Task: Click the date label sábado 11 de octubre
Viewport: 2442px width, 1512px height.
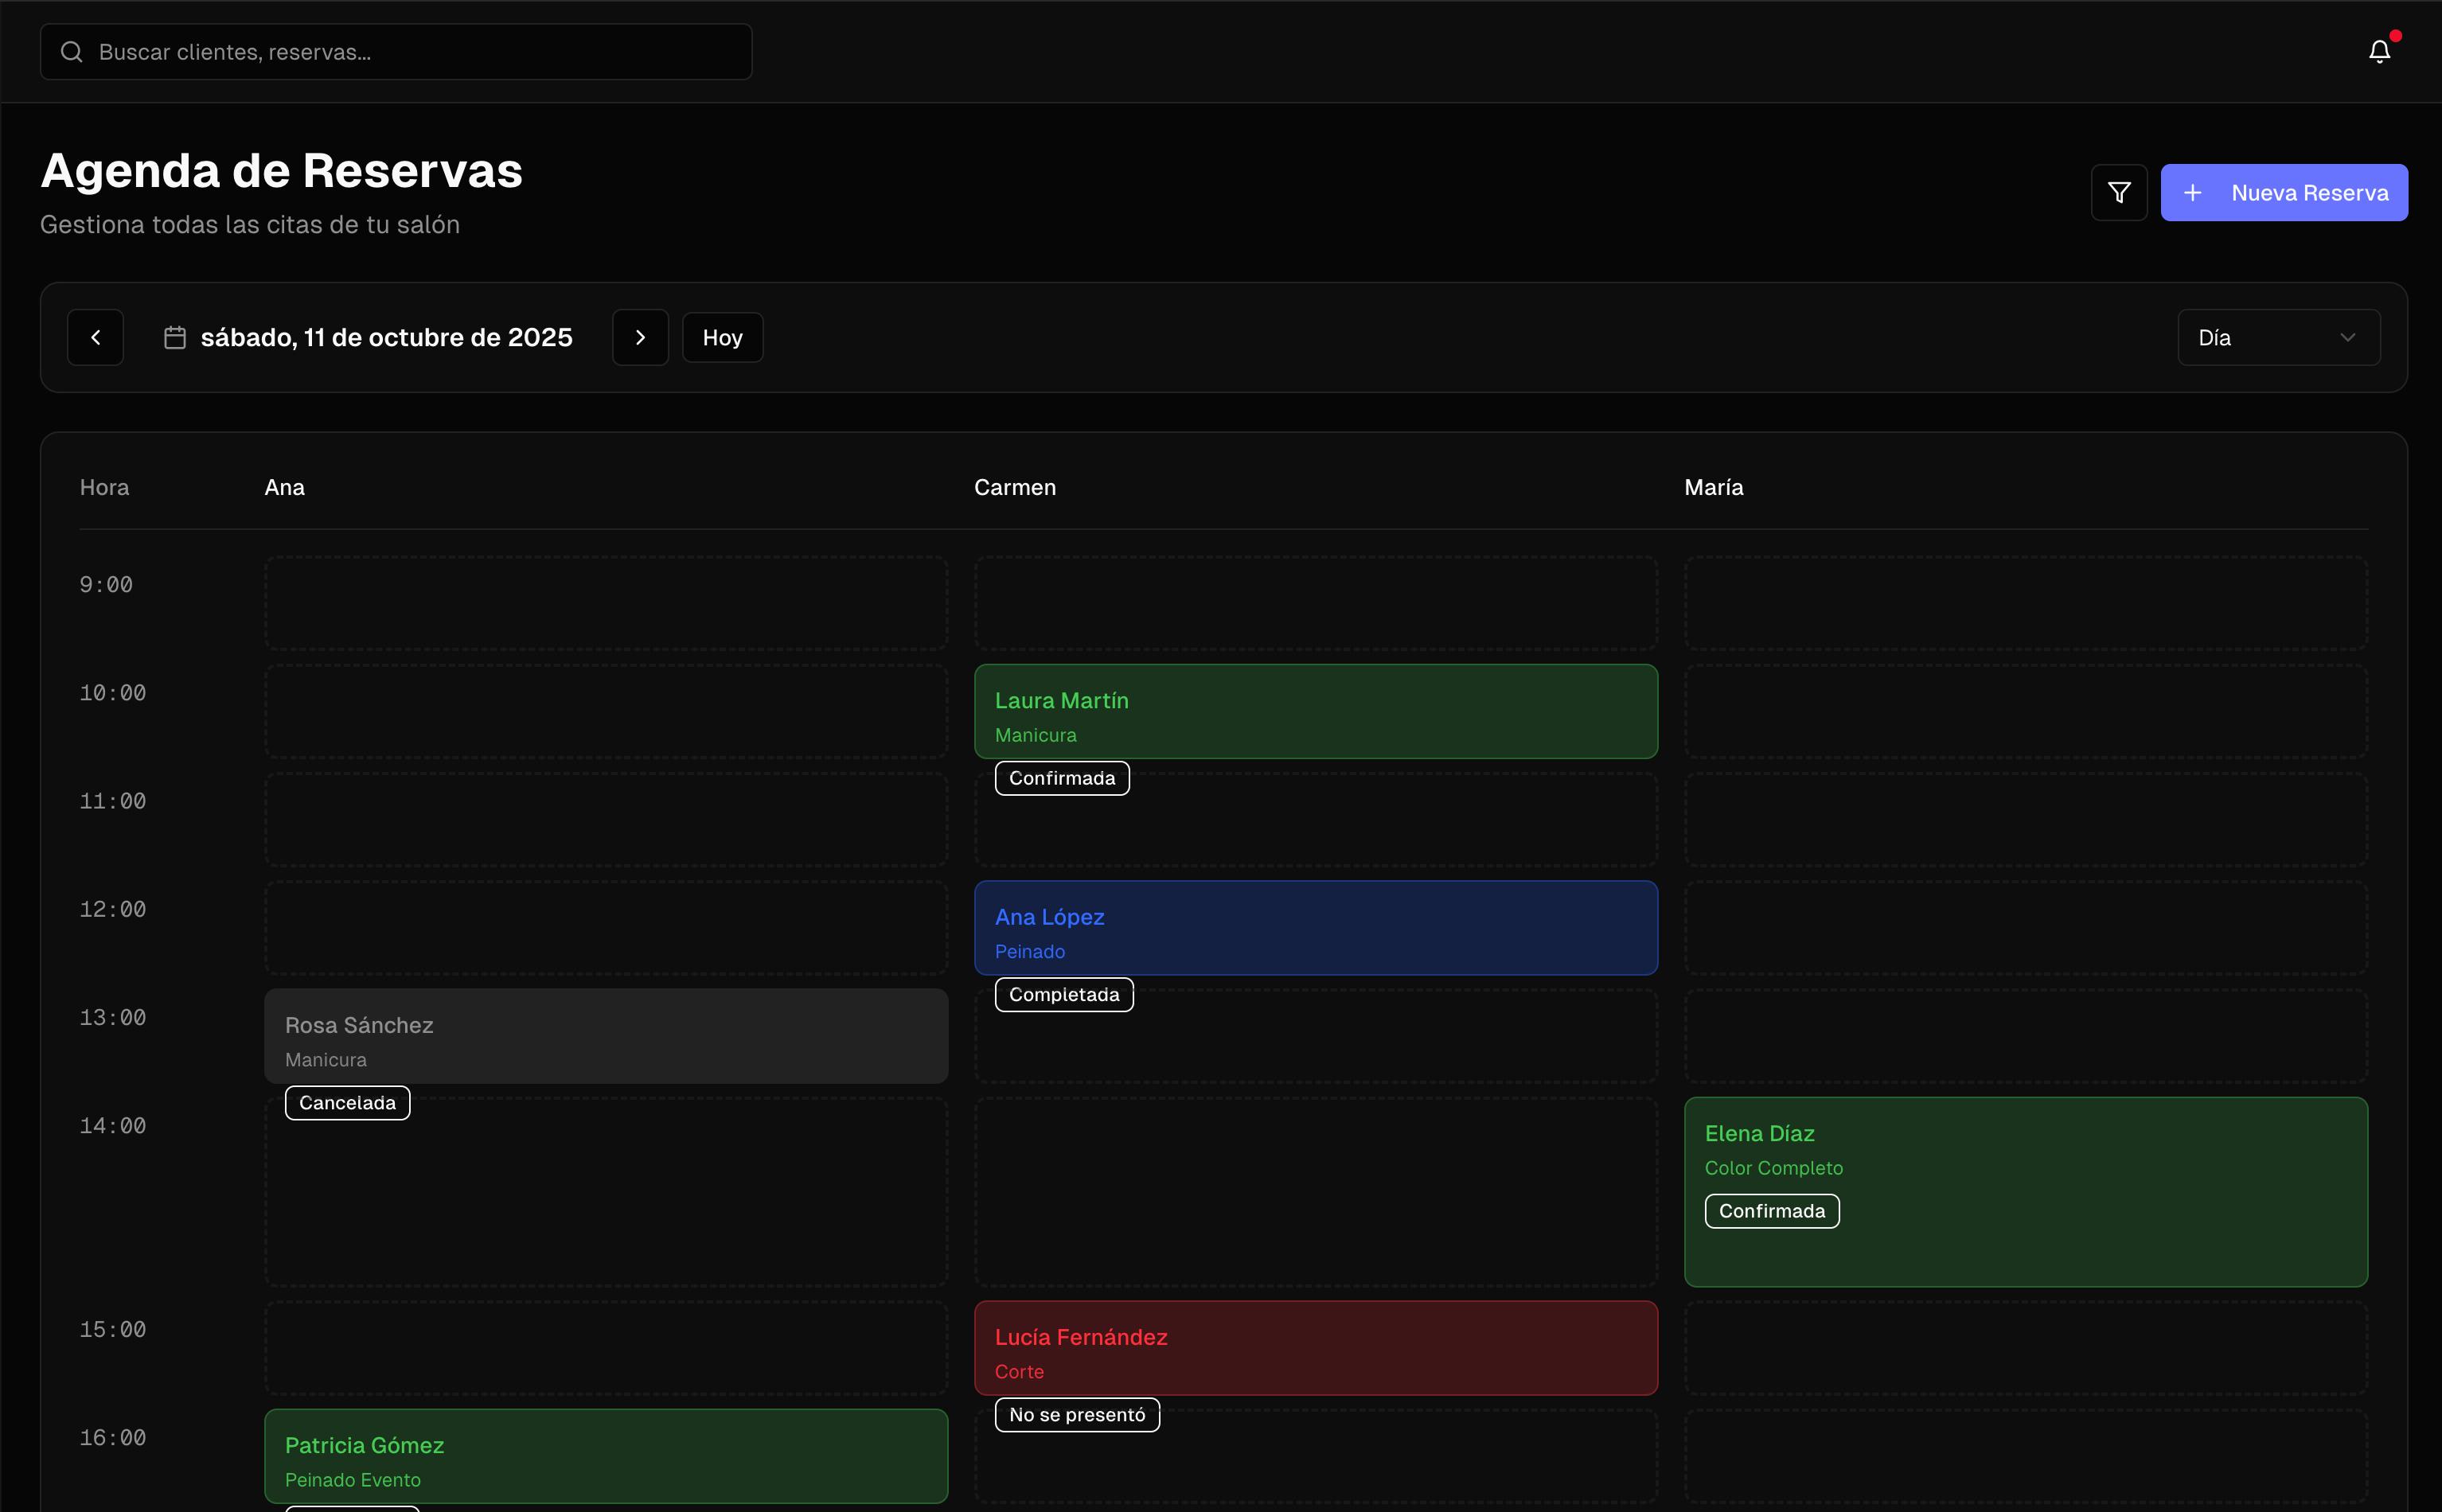Action: point(386,338)
